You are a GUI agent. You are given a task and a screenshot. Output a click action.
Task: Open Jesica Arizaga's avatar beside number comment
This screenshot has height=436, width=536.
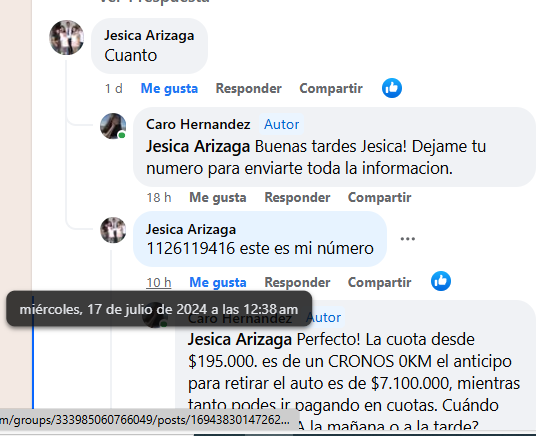click(x=113, y=230)
